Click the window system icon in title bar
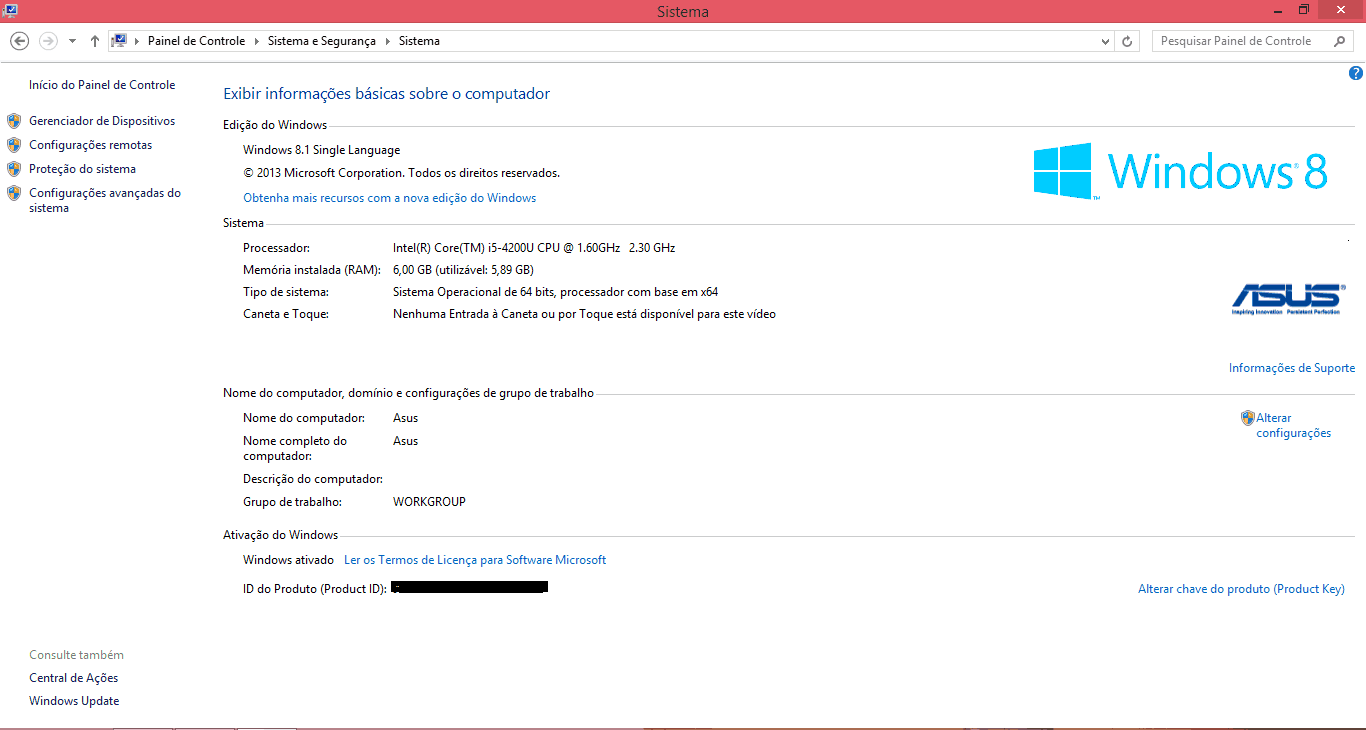This screenshot has height=730, width=1366. coord(9,9)
